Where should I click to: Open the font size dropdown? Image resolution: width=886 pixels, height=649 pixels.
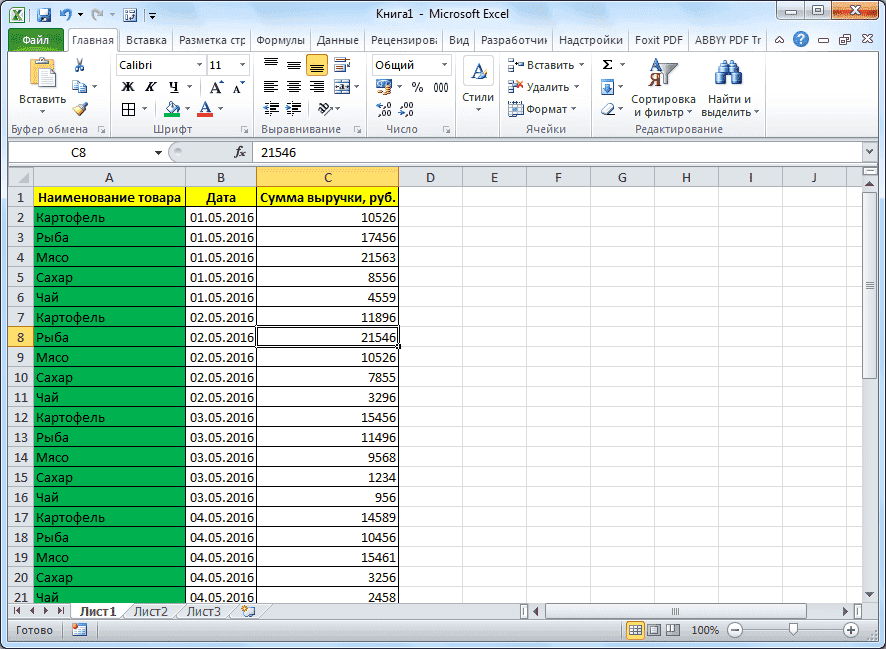click(x=241, y=64)
